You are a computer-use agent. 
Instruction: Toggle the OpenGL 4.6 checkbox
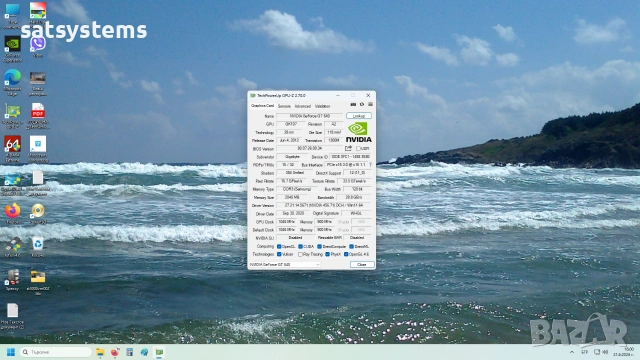pyautogui.click(x=346, y=254)
